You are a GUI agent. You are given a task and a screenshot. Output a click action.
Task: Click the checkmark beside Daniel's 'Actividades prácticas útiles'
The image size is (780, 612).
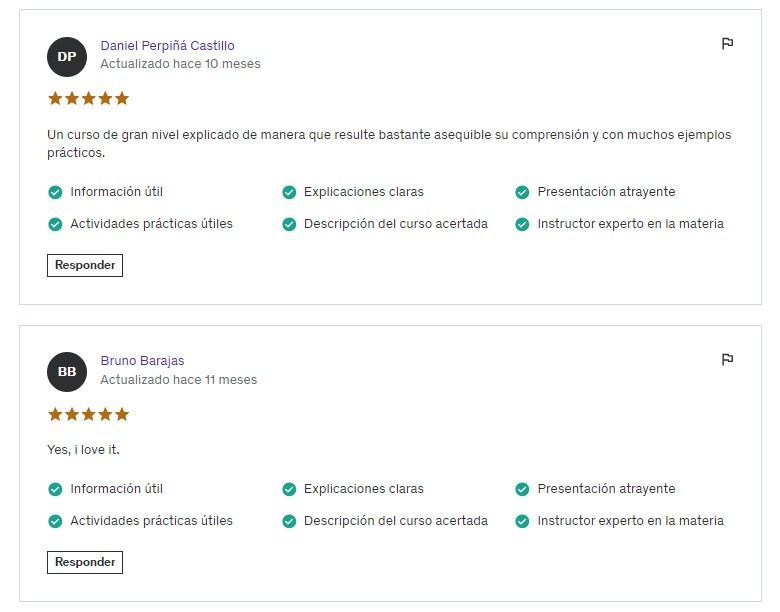coord(55,224)
